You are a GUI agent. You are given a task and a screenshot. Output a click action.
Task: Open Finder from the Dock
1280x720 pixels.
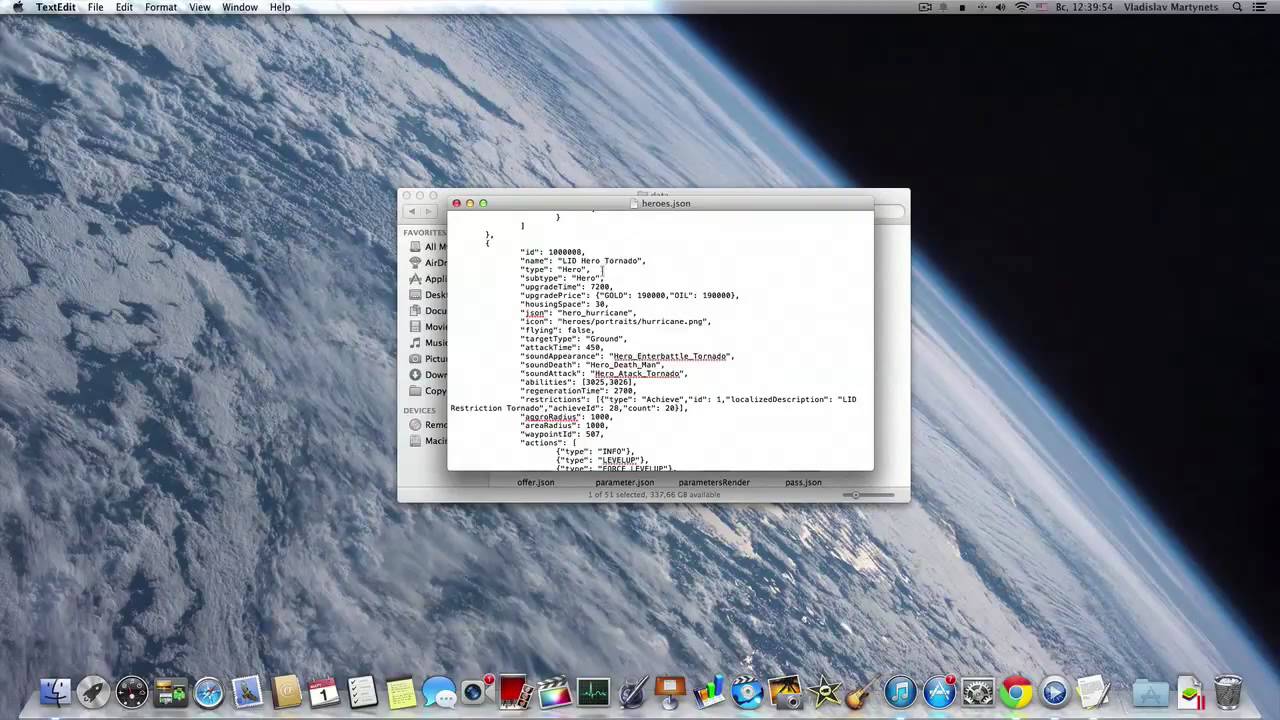[55, 691]
